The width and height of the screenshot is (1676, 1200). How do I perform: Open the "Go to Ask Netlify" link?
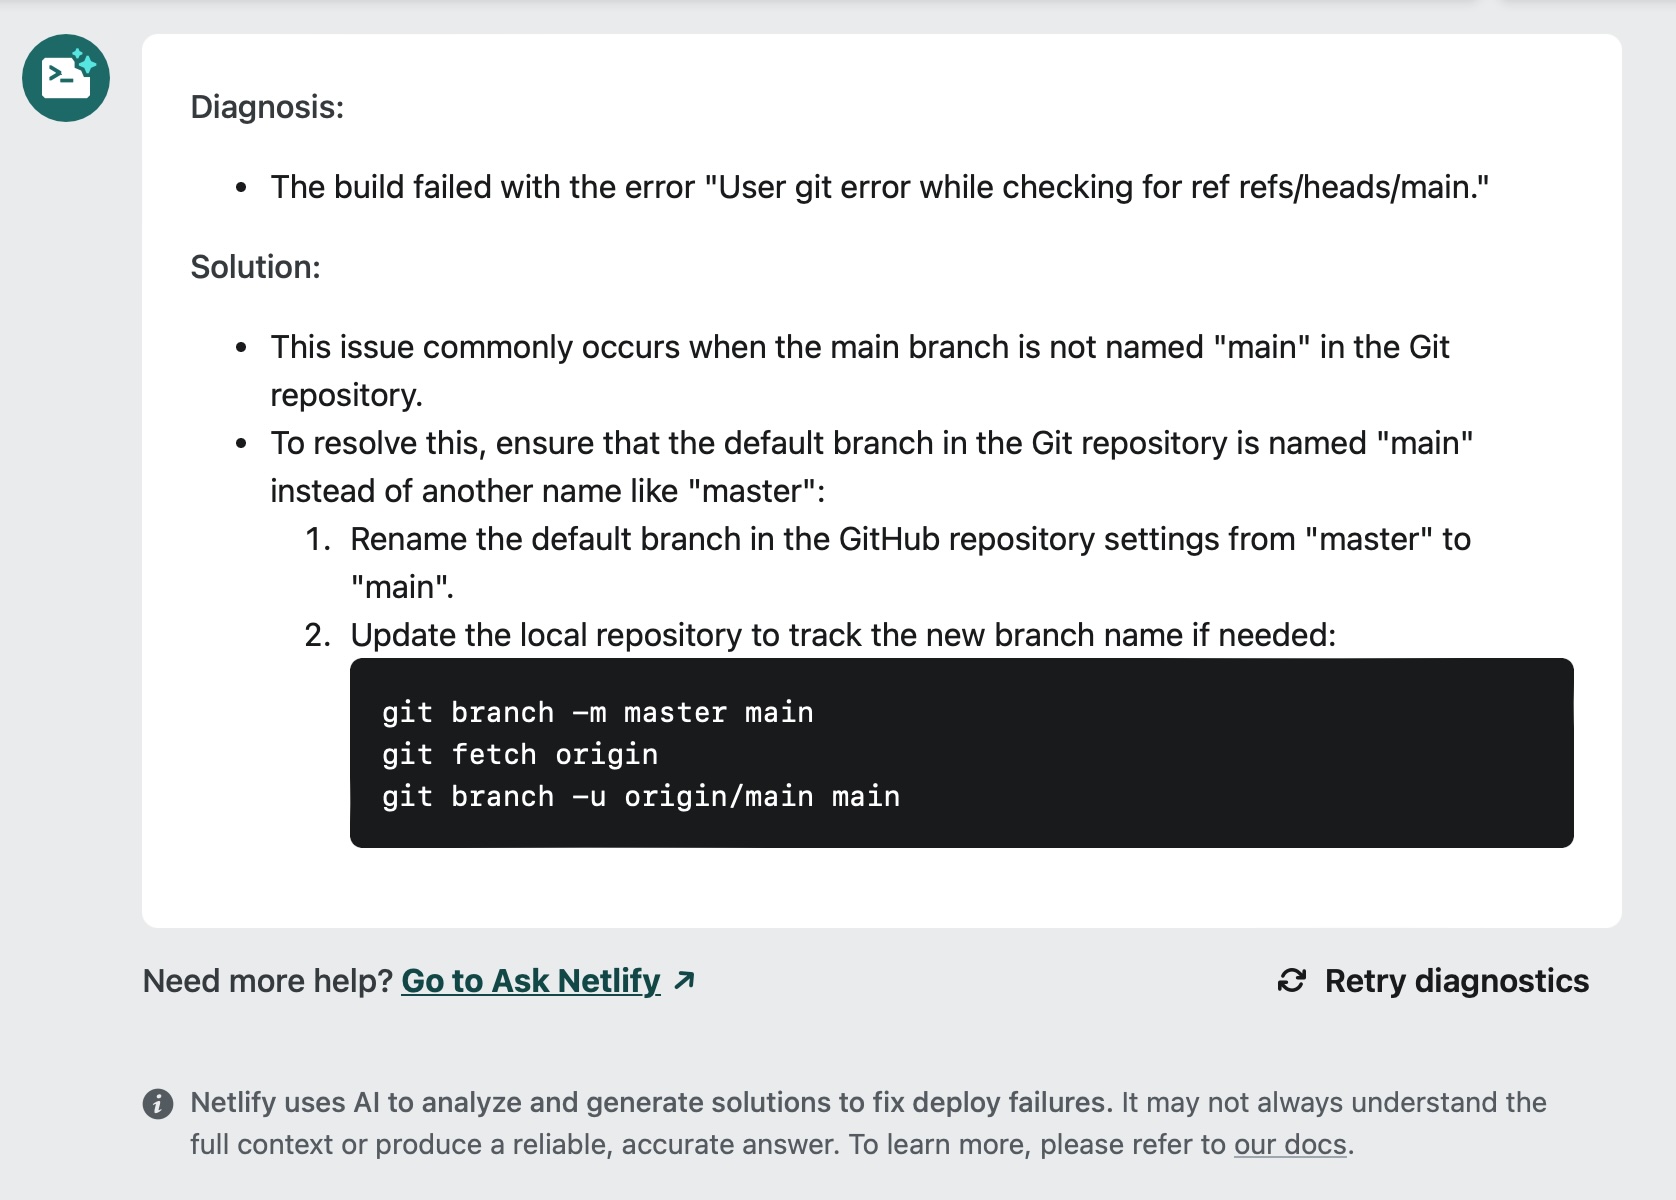(529, 981)
